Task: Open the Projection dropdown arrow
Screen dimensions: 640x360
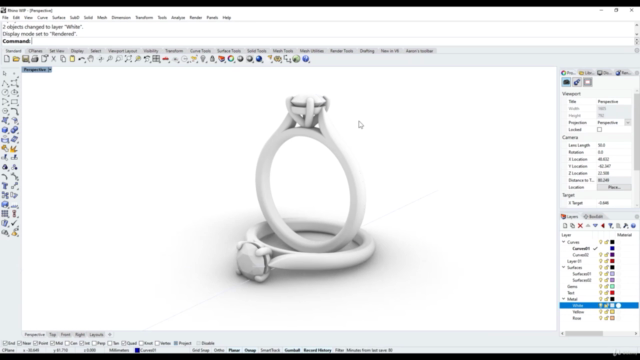Action: point(628,123)
